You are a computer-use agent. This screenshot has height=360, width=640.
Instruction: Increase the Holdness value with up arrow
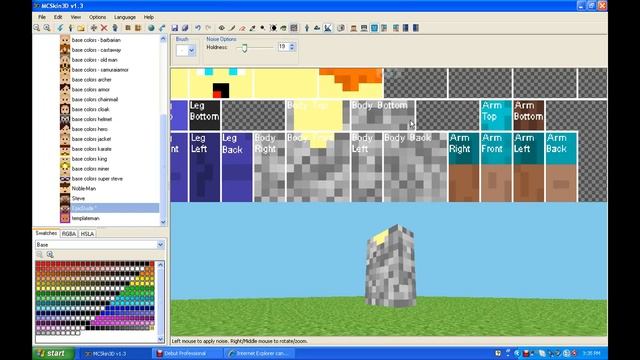coord(292,44)
